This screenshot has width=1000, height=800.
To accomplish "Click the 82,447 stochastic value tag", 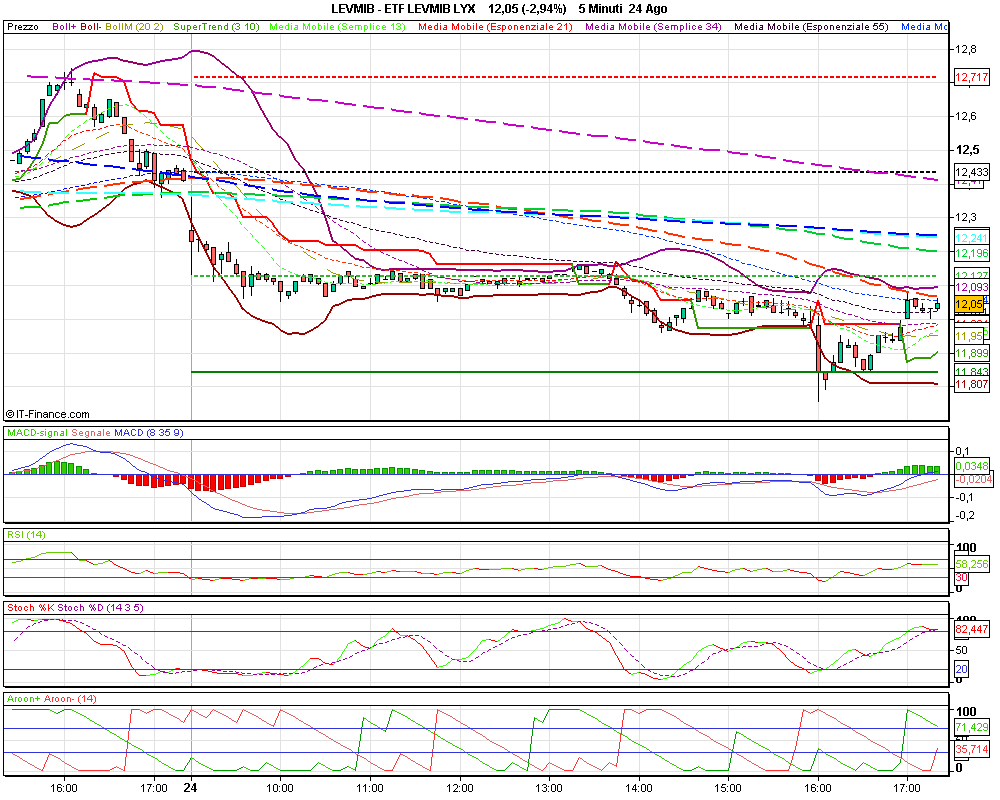I will coord(972,630).
